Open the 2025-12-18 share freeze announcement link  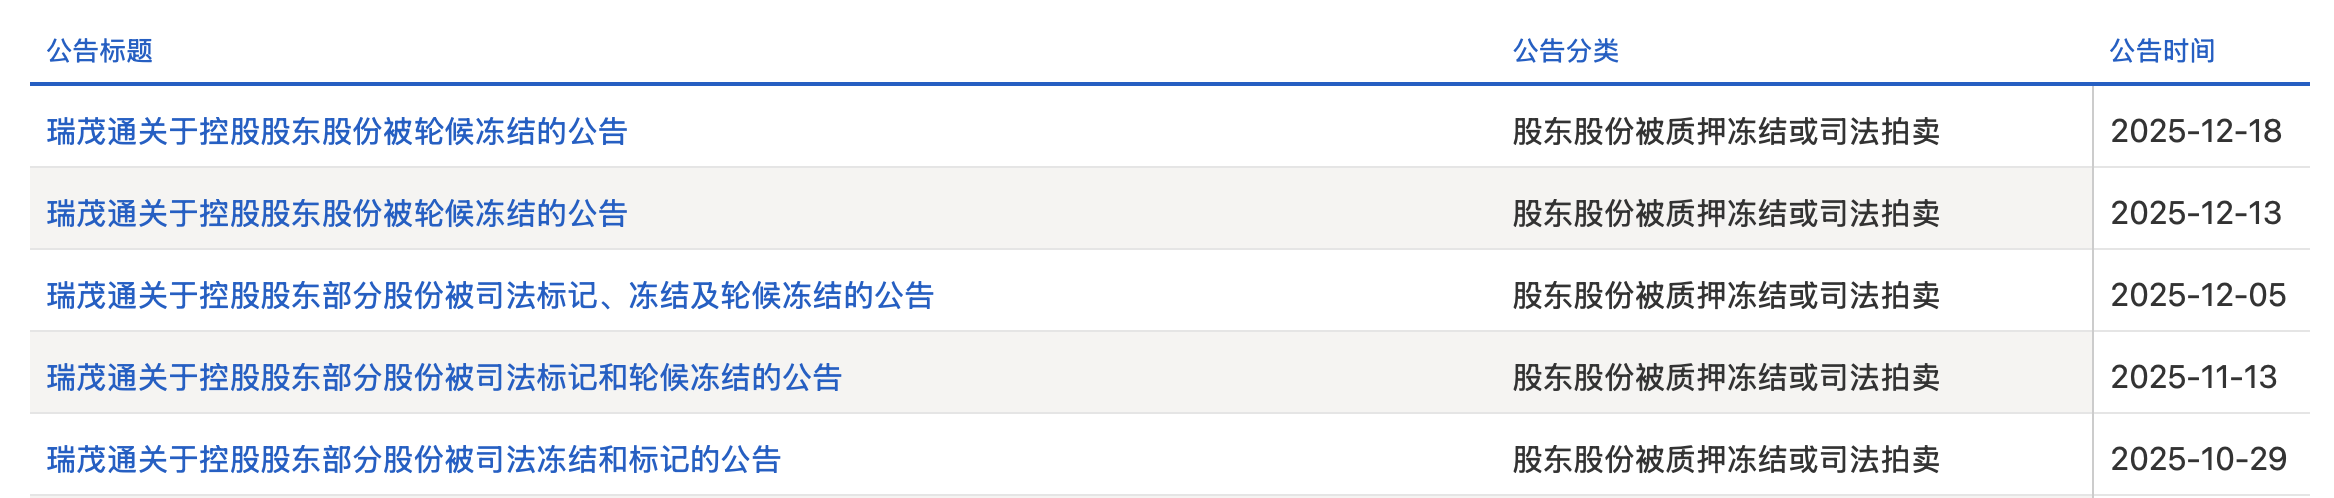click(x=337, y=131)
